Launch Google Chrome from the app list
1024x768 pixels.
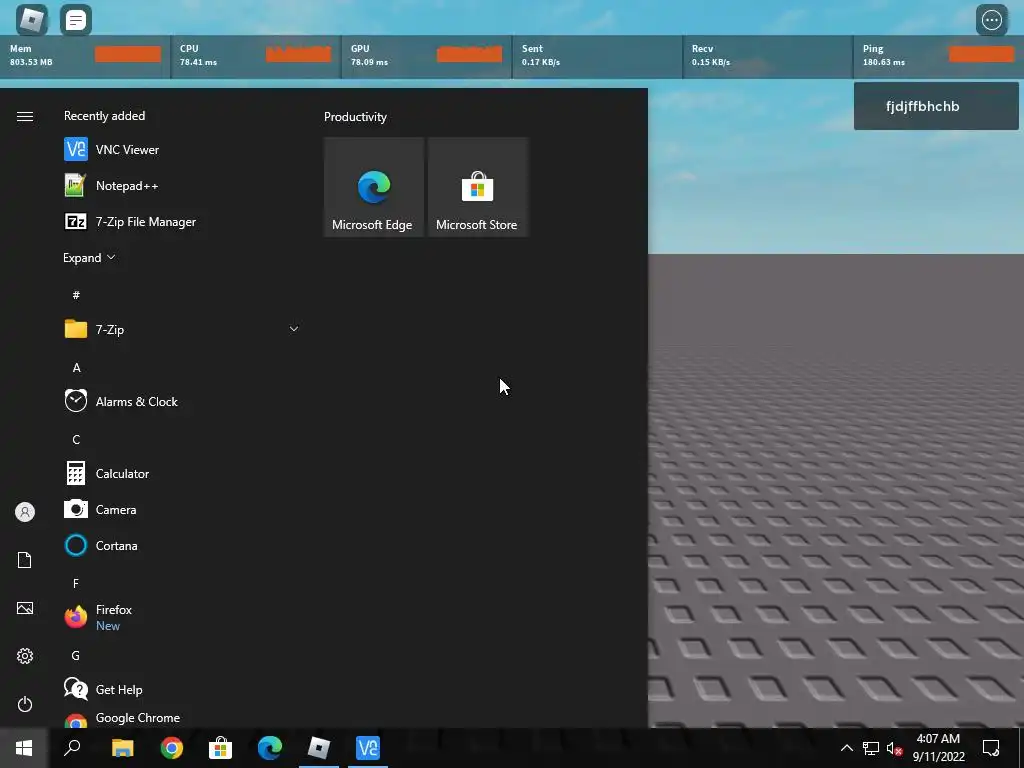tap(182, 718)
